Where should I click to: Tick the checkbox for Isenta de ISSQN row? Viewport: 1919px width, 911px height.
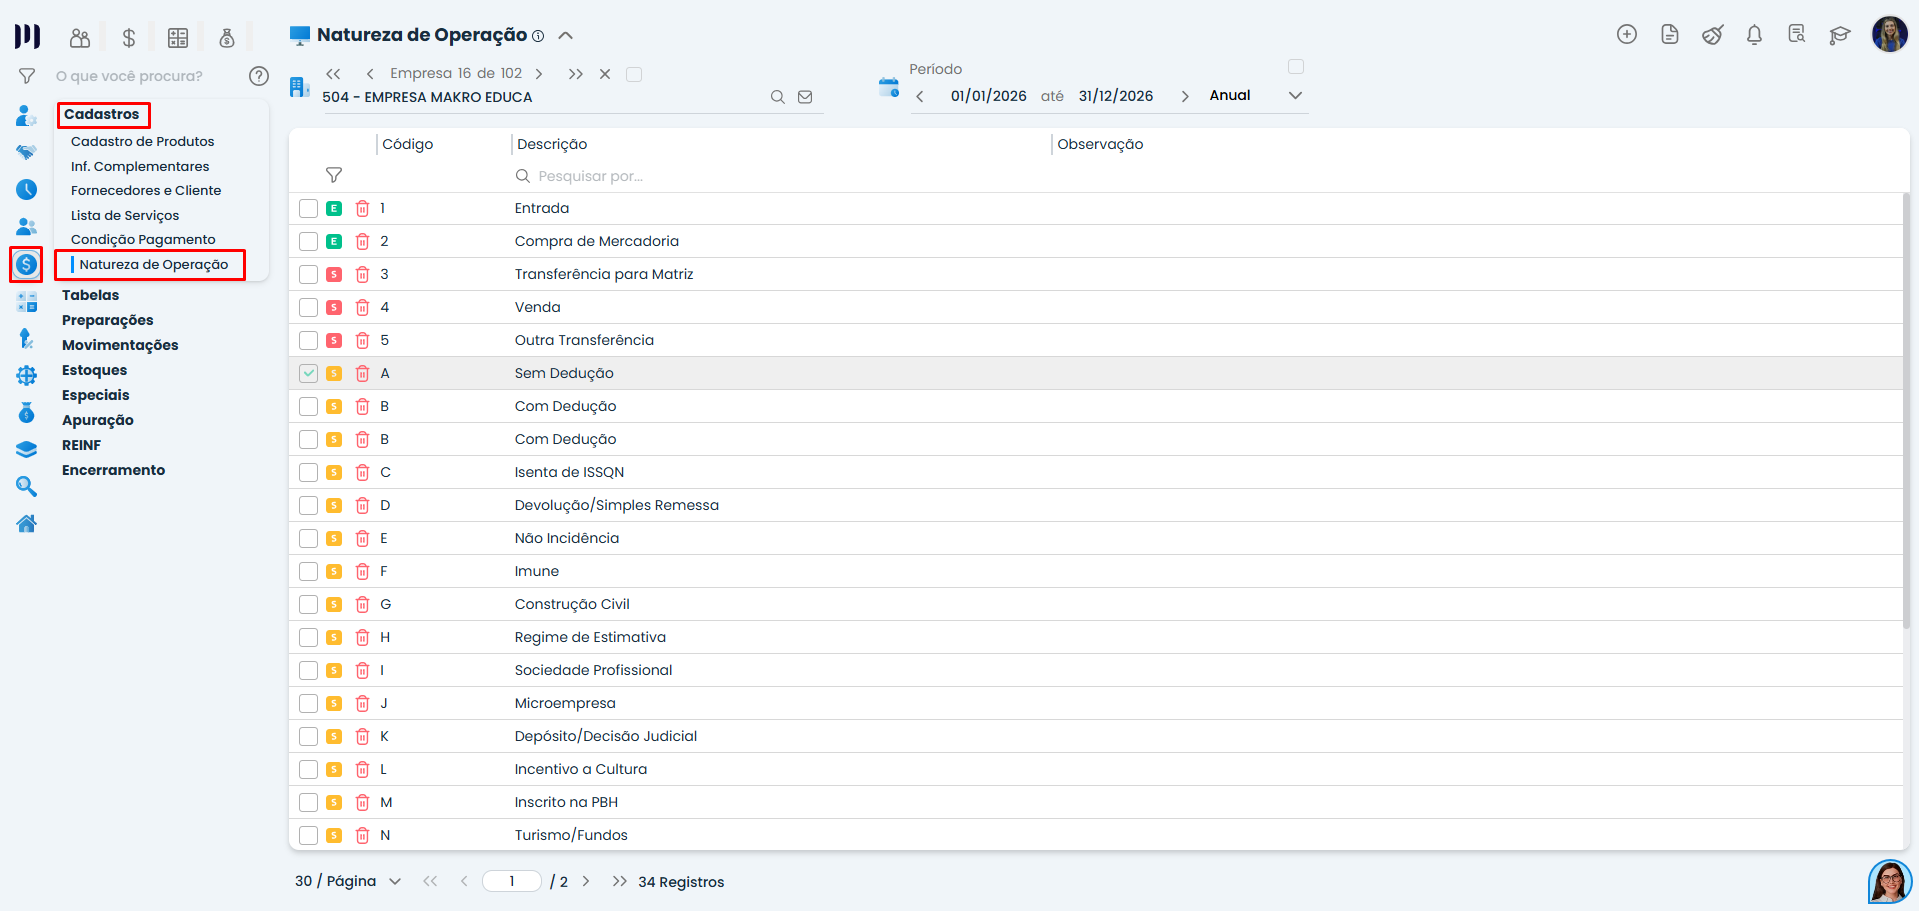click(308, 472)
